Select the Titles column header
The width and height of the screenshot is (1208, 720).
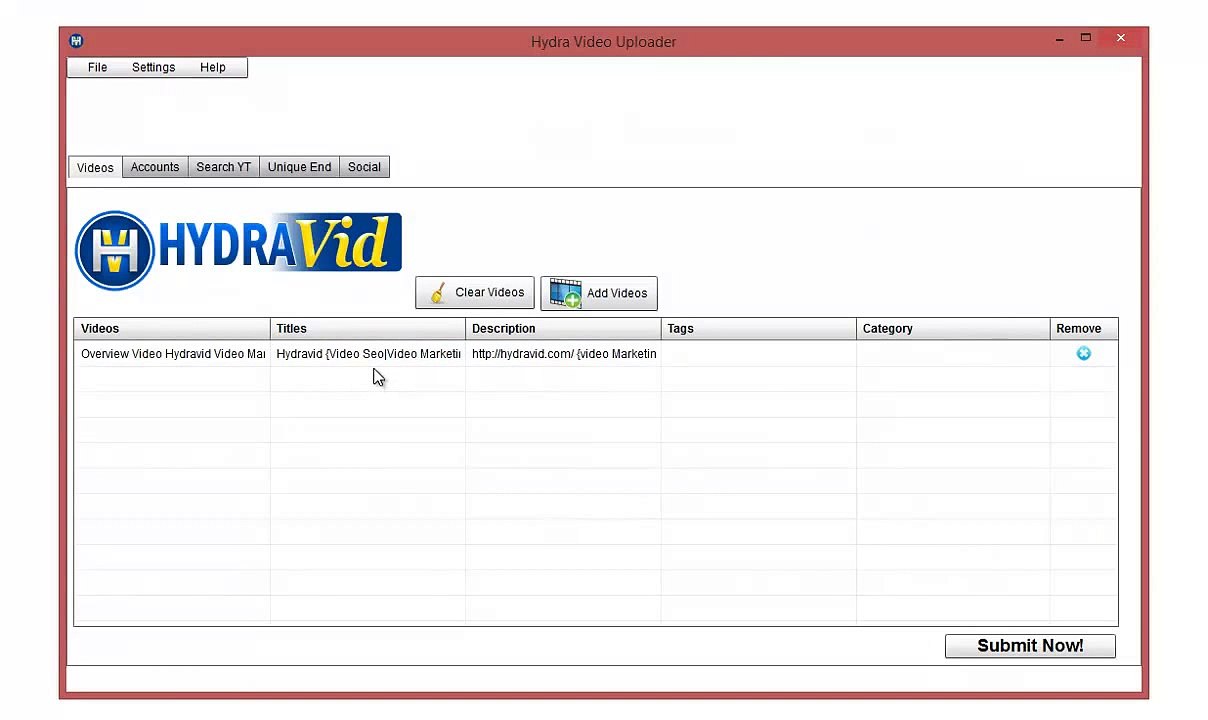pos(367,328)
